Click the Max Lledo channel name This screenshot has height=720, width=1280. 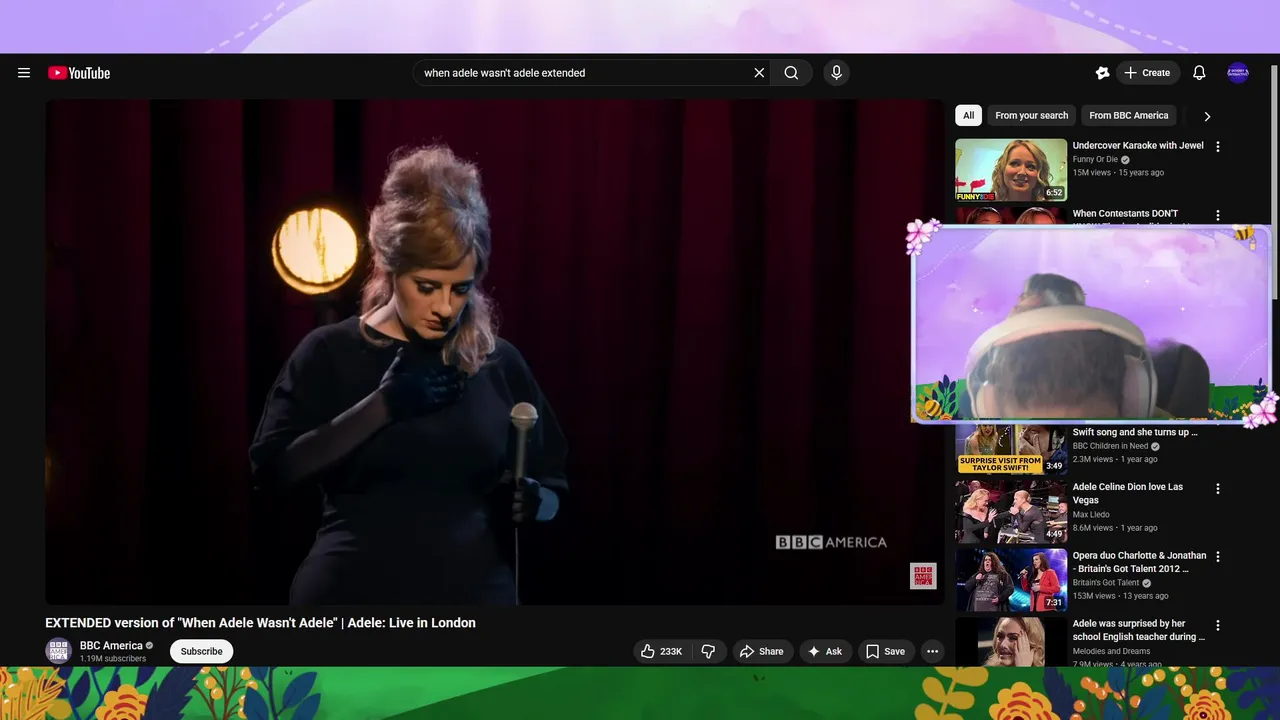pyautogui.click(x=1091, y=515)
